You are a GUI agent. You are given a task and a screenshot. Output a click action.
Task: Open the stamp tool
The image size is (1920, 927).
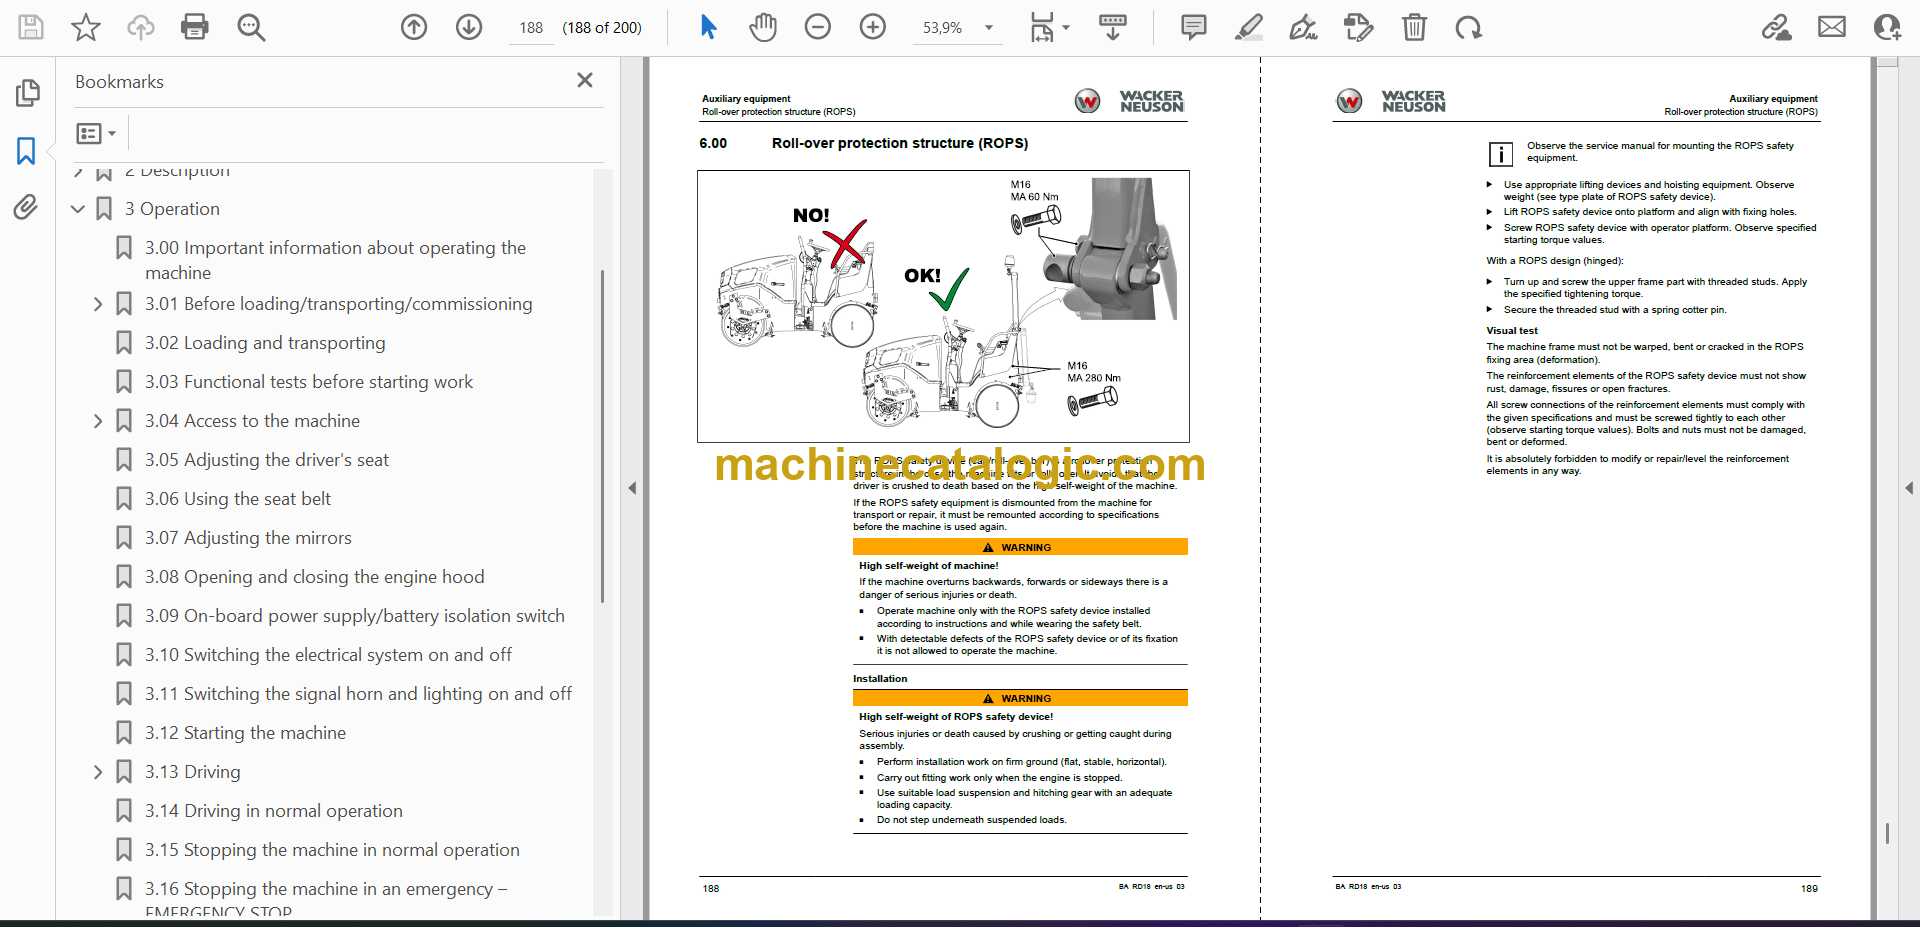coord(1358,27)
